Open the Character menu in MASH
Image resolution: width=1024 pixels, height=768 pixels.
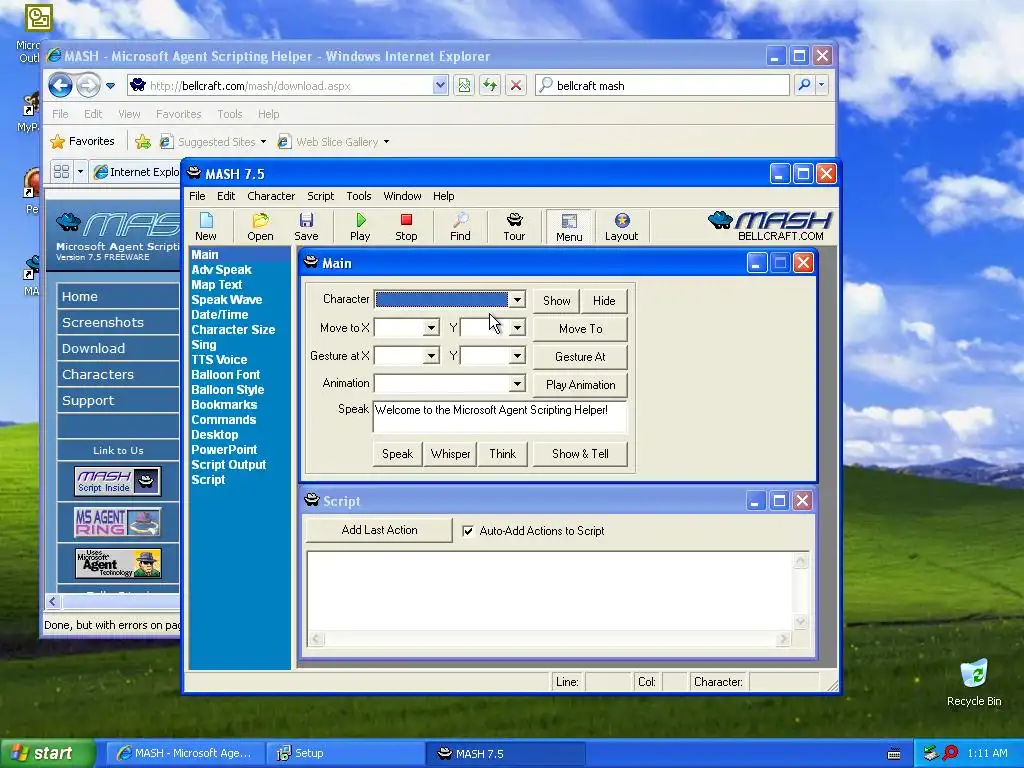pos(271,196)
